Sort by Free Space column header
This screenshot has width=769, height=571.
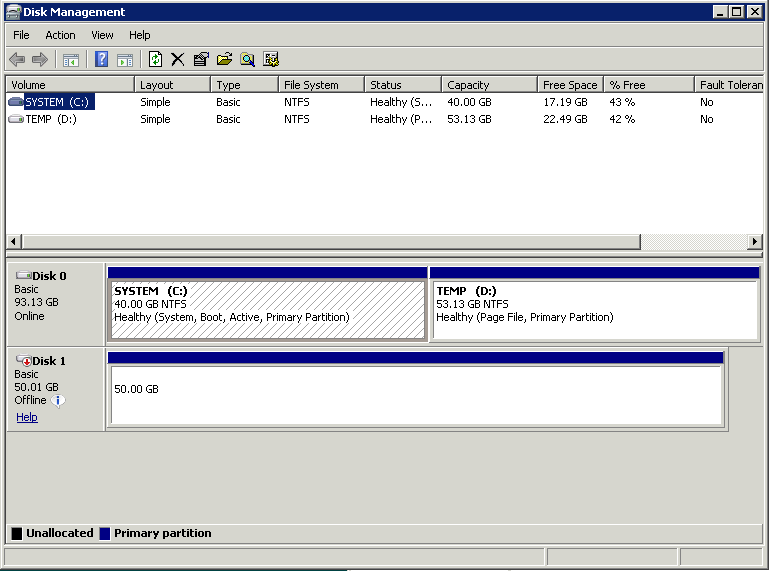click(571, 85)
